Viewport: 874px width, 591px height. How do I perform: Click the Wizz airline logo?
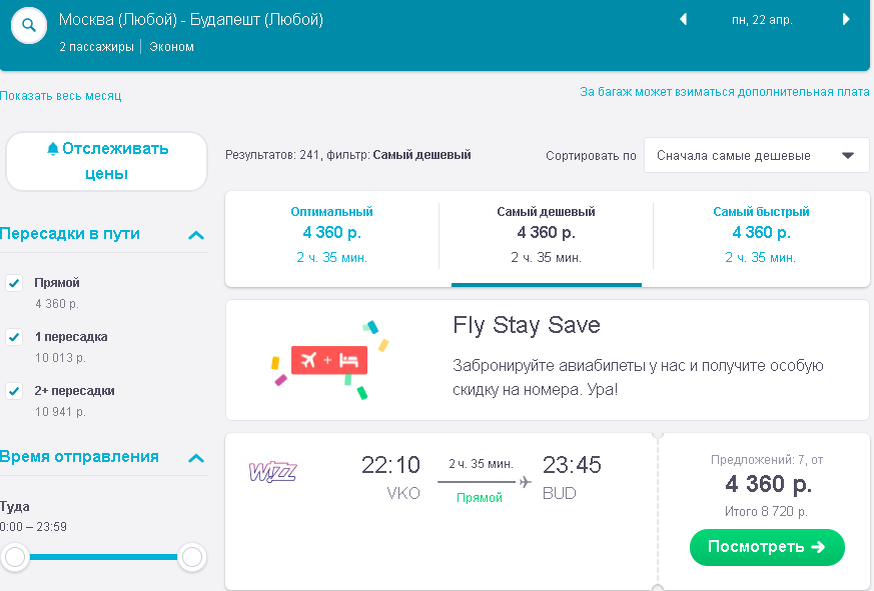272,471
